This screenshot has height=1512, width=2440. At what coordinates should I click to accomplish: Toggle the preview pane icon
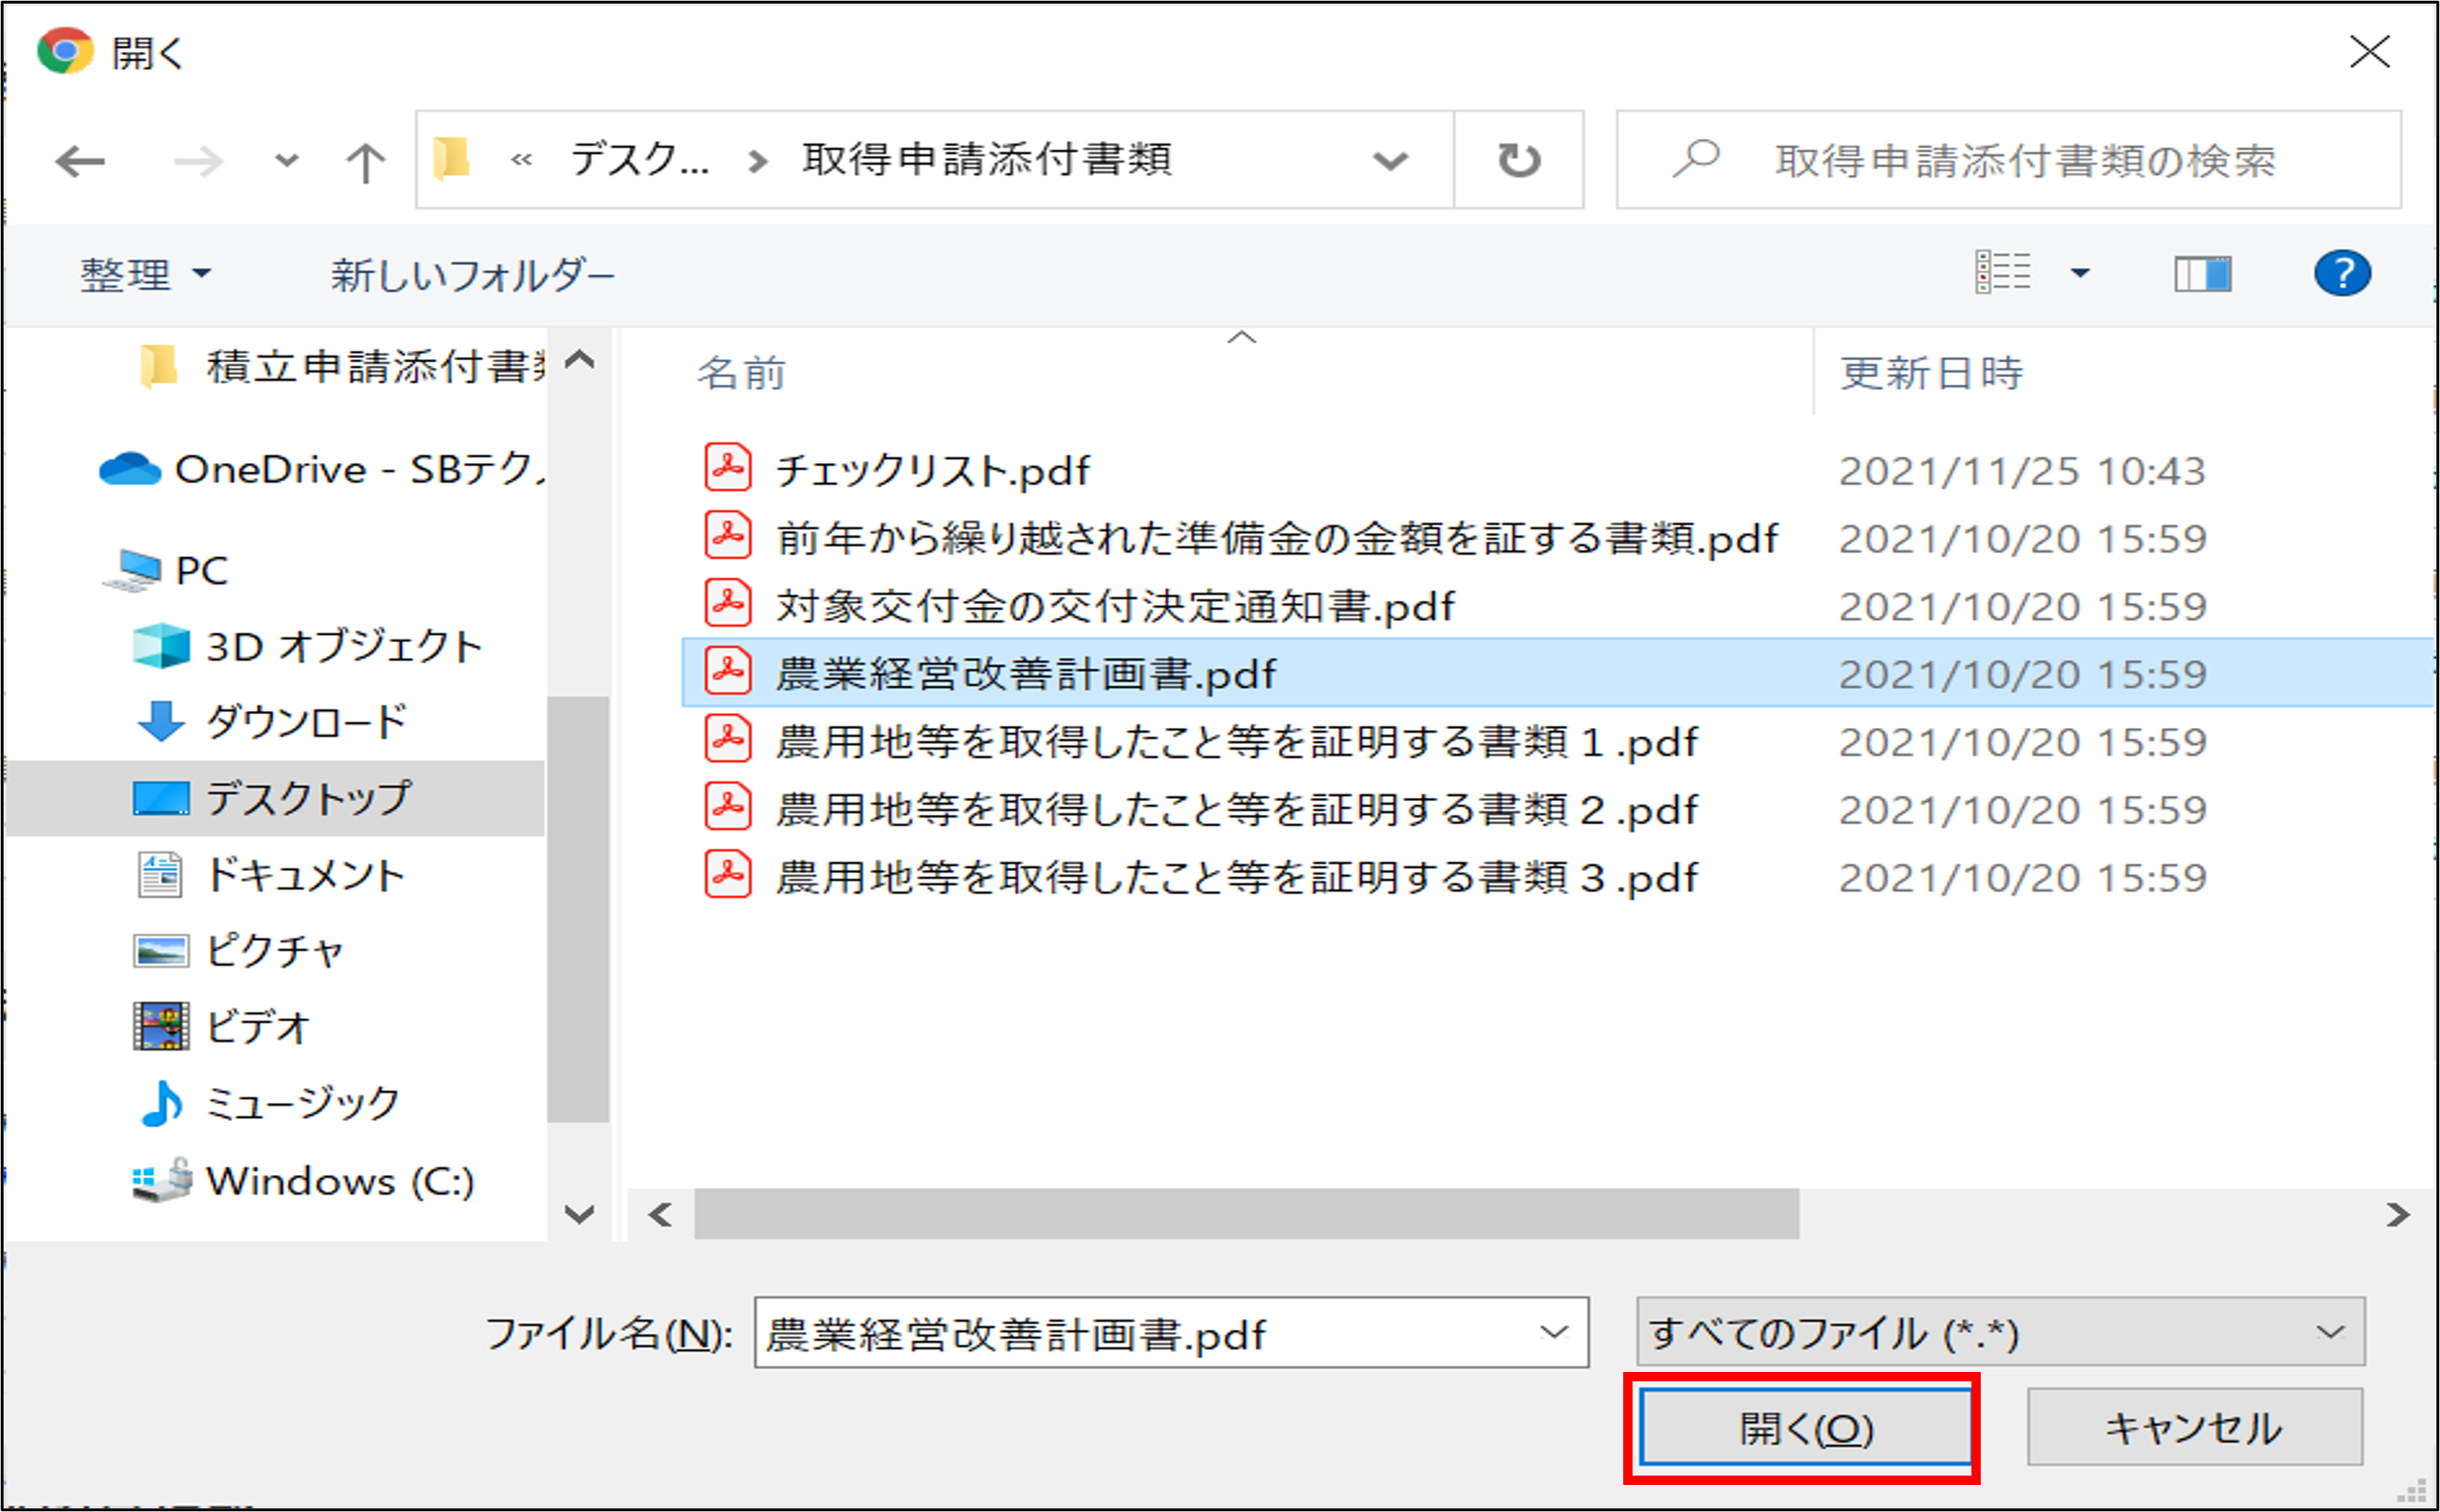click(x=2202, y=273)
